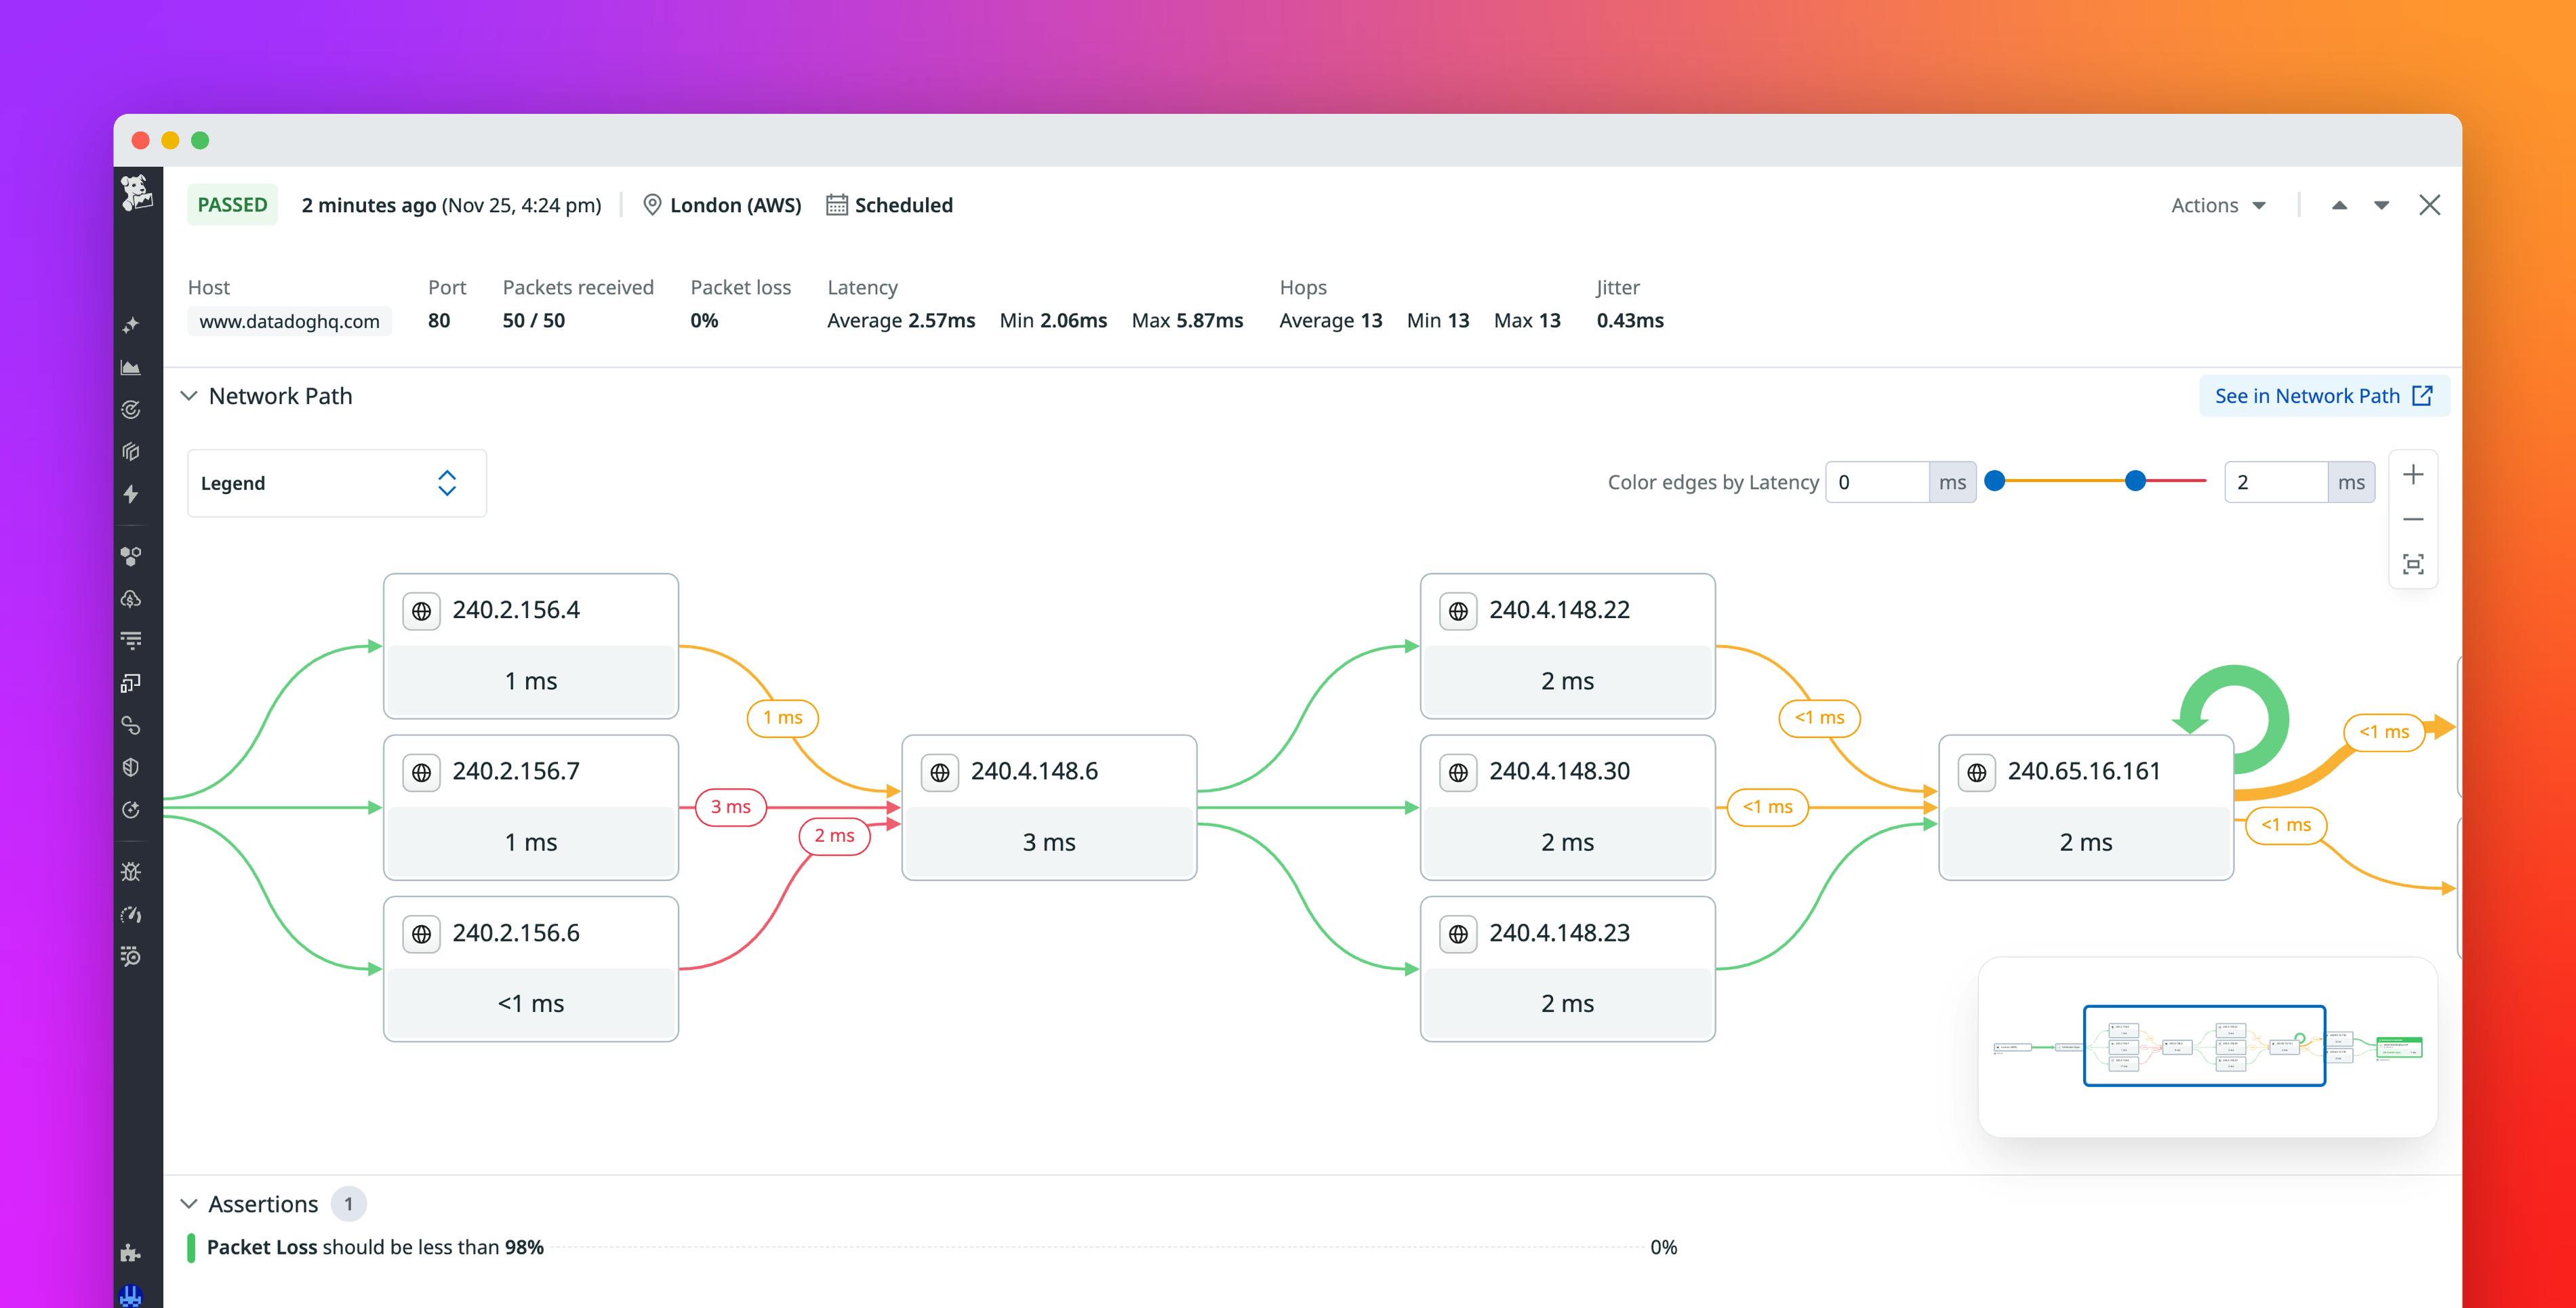
Task: Collapse the Assertions section
Action: [190, 1203]
